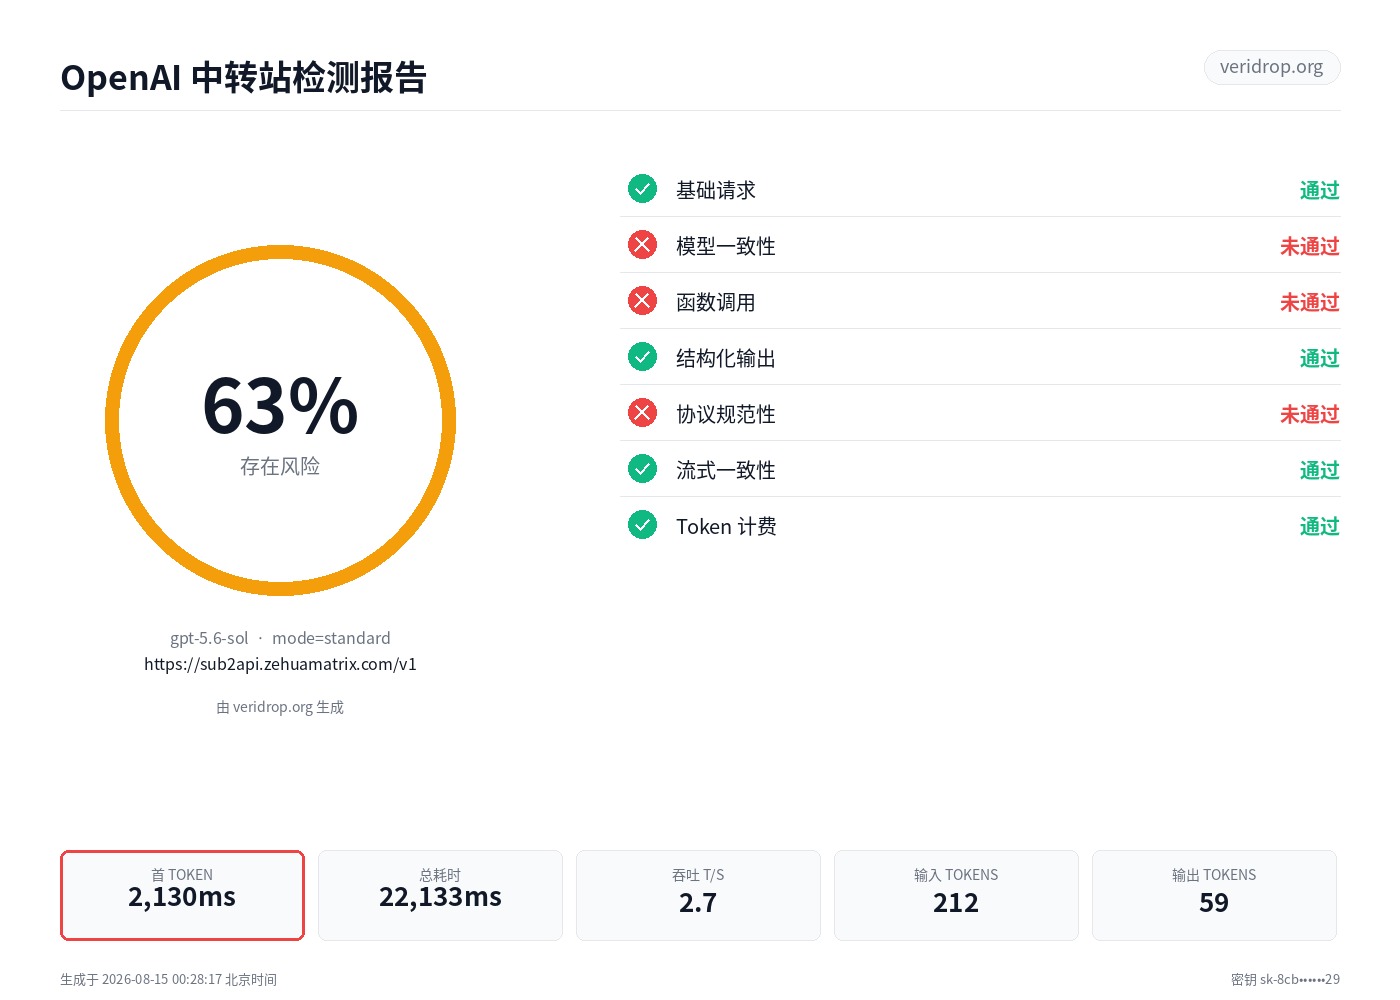
Task: Click the 未通过 status for 协议规范性
Action: tap(1309, 414)
